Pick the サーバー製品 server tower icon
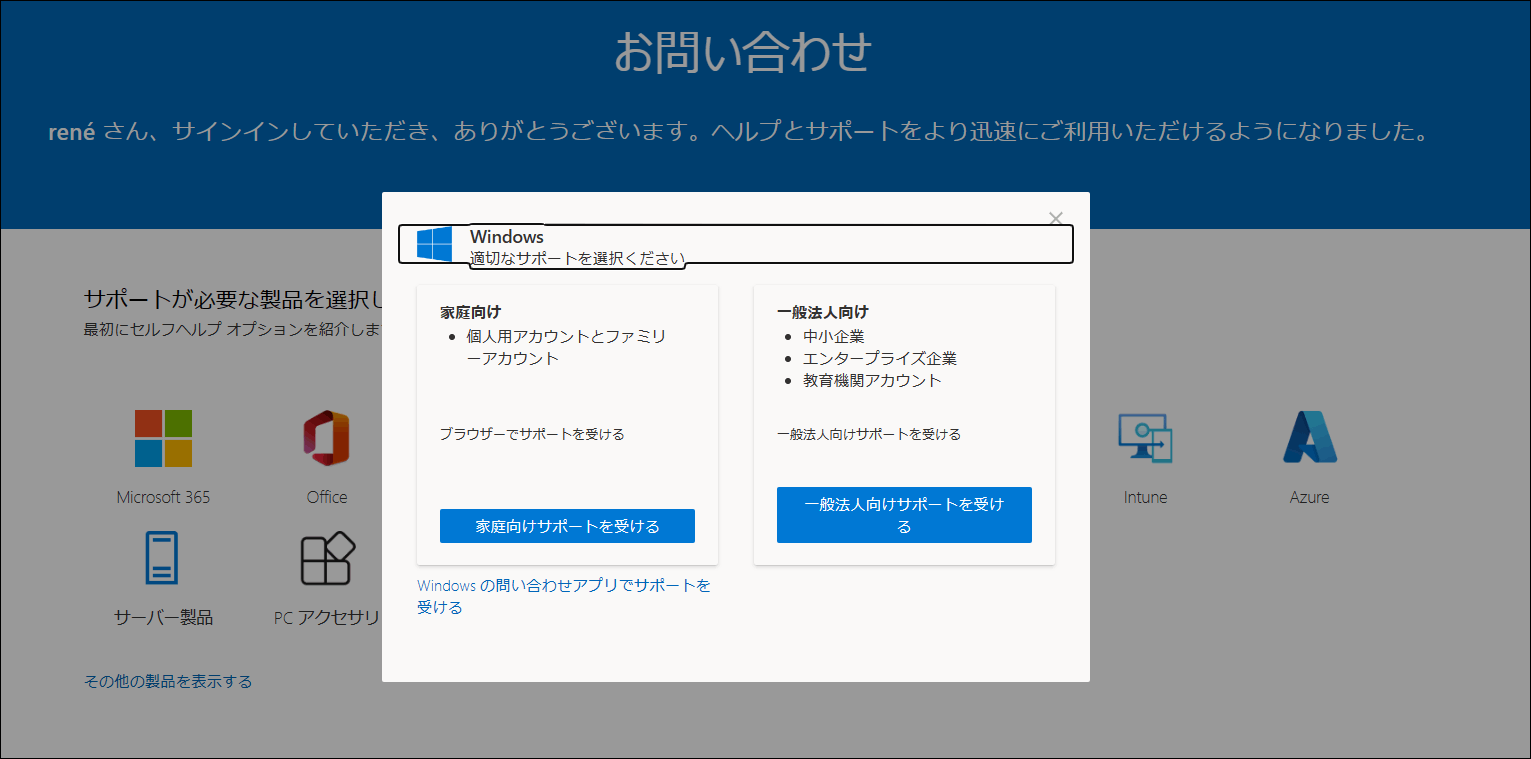Screen dimensions: 1531x759 (x=161, y=558)
